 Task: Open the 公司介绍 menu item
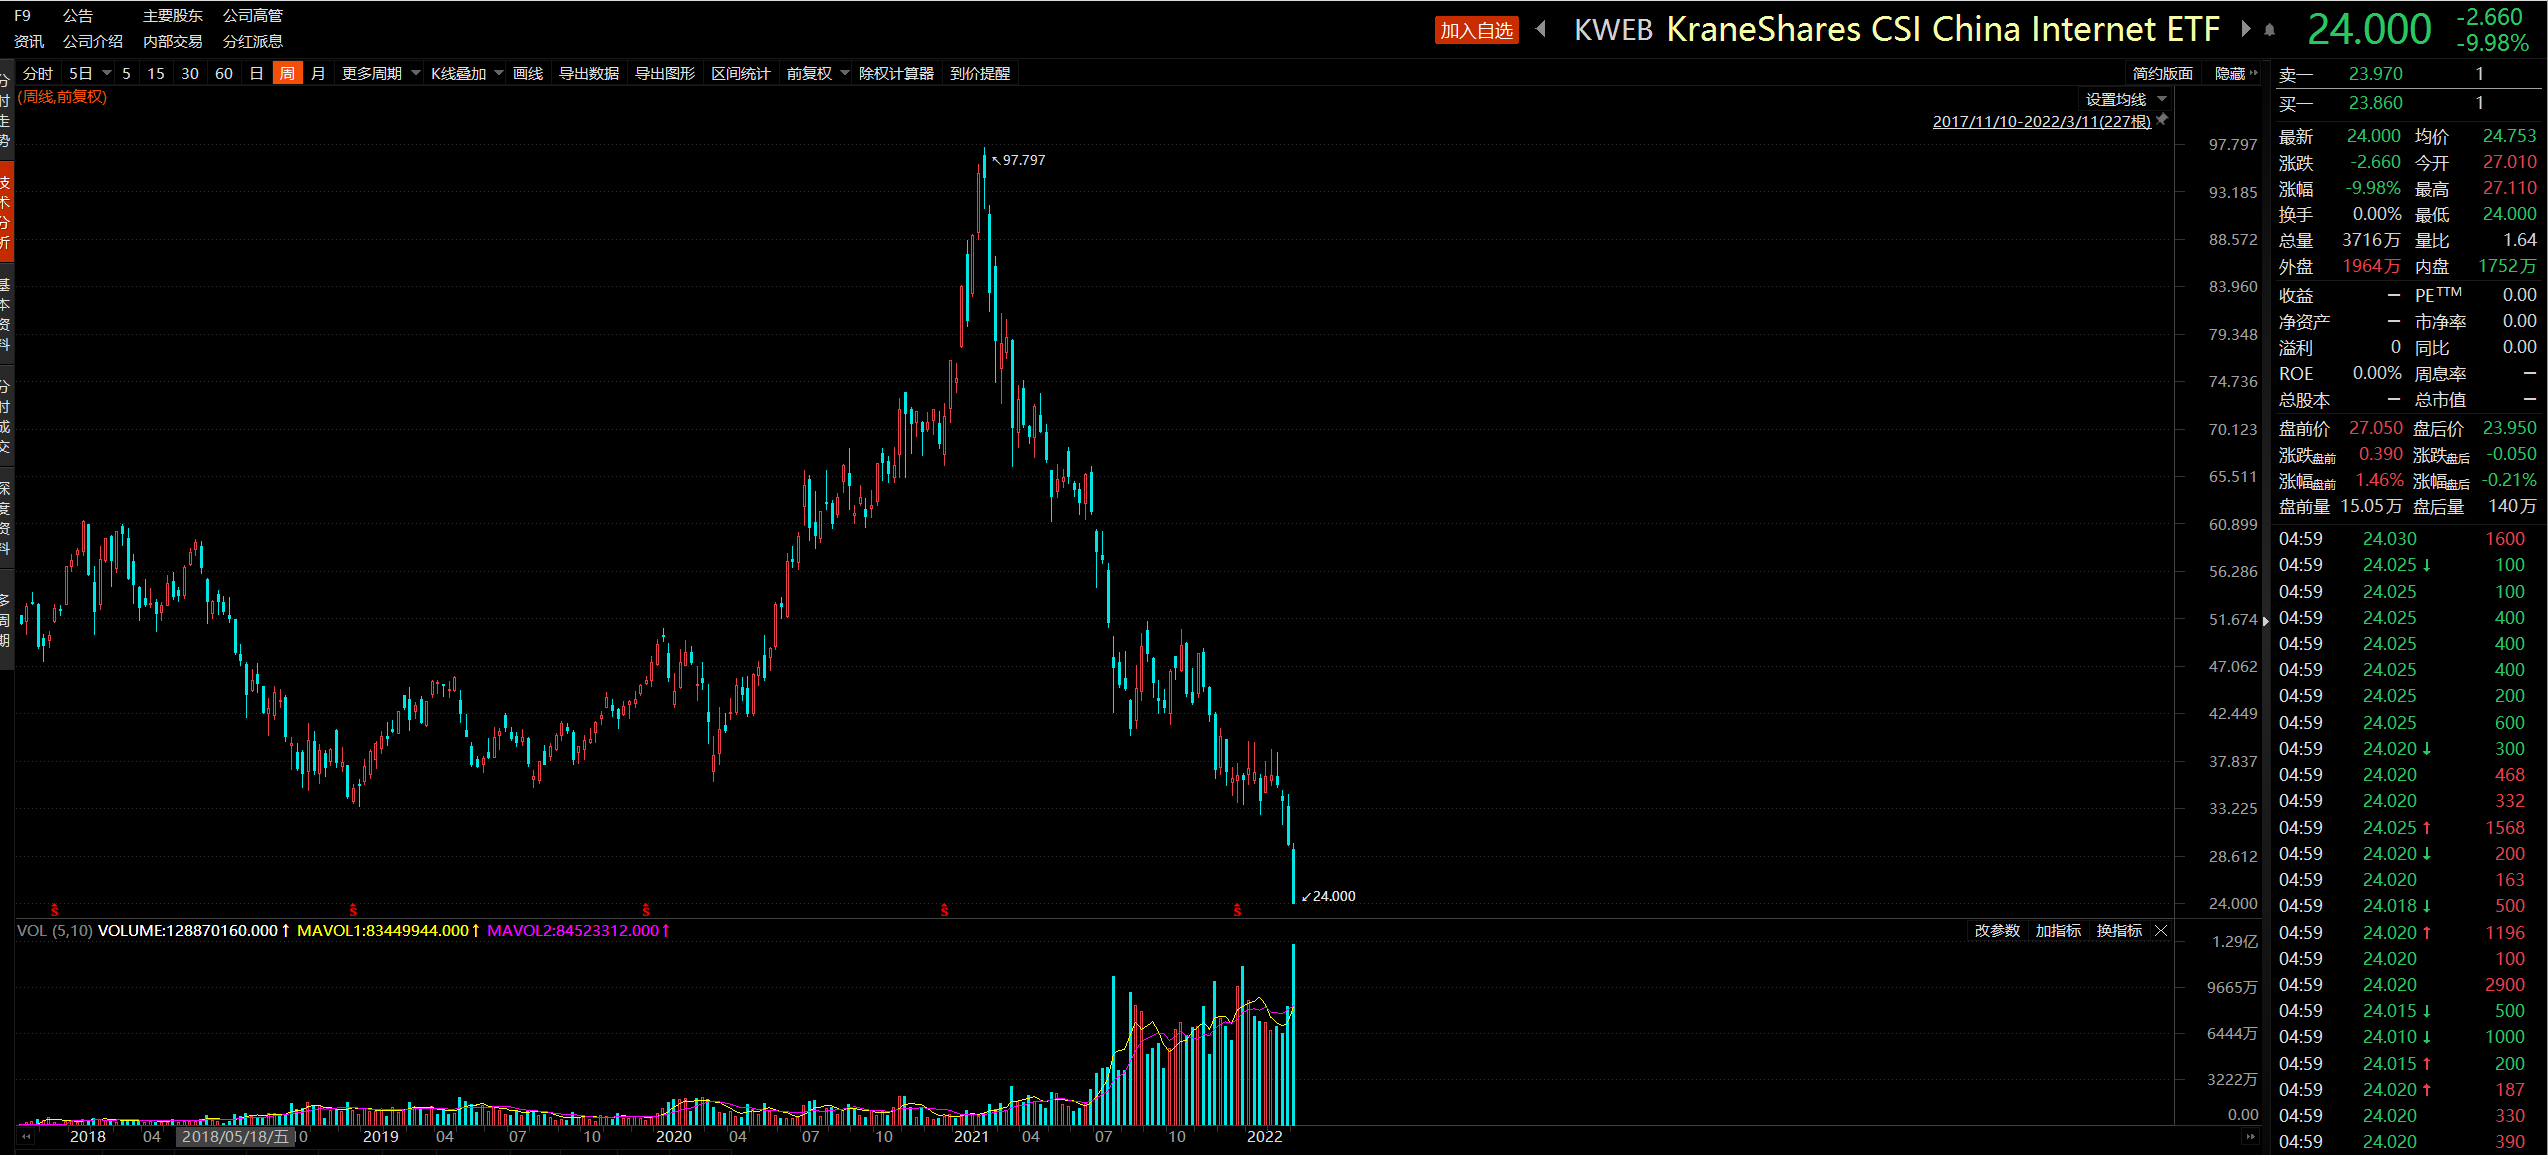tap(93, 41)
